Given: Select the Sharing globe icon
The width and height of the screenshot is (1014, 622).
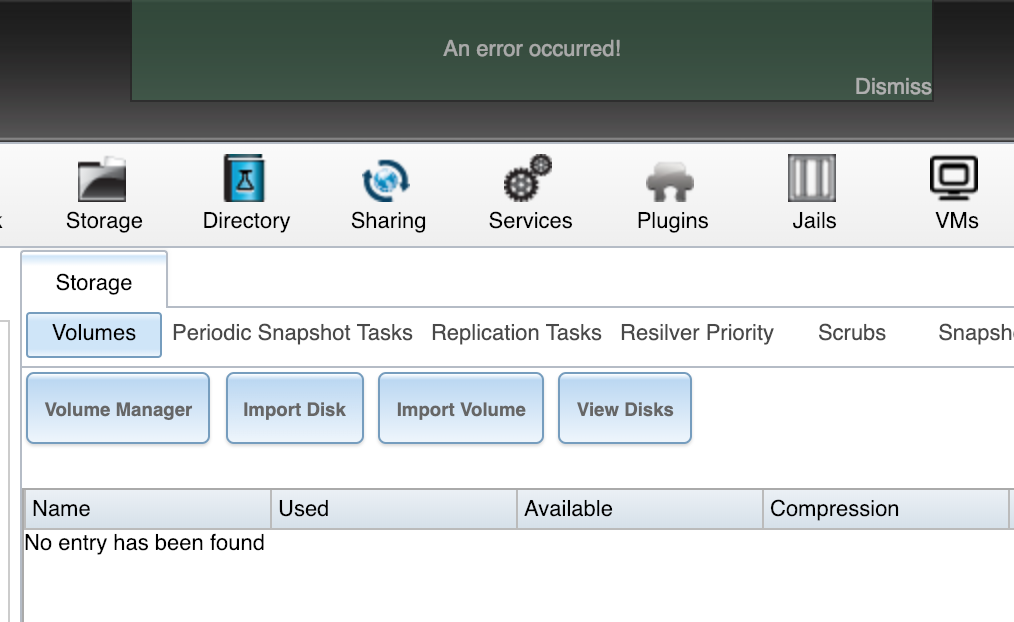Looking at the screenshot, I should coord(388,181).
